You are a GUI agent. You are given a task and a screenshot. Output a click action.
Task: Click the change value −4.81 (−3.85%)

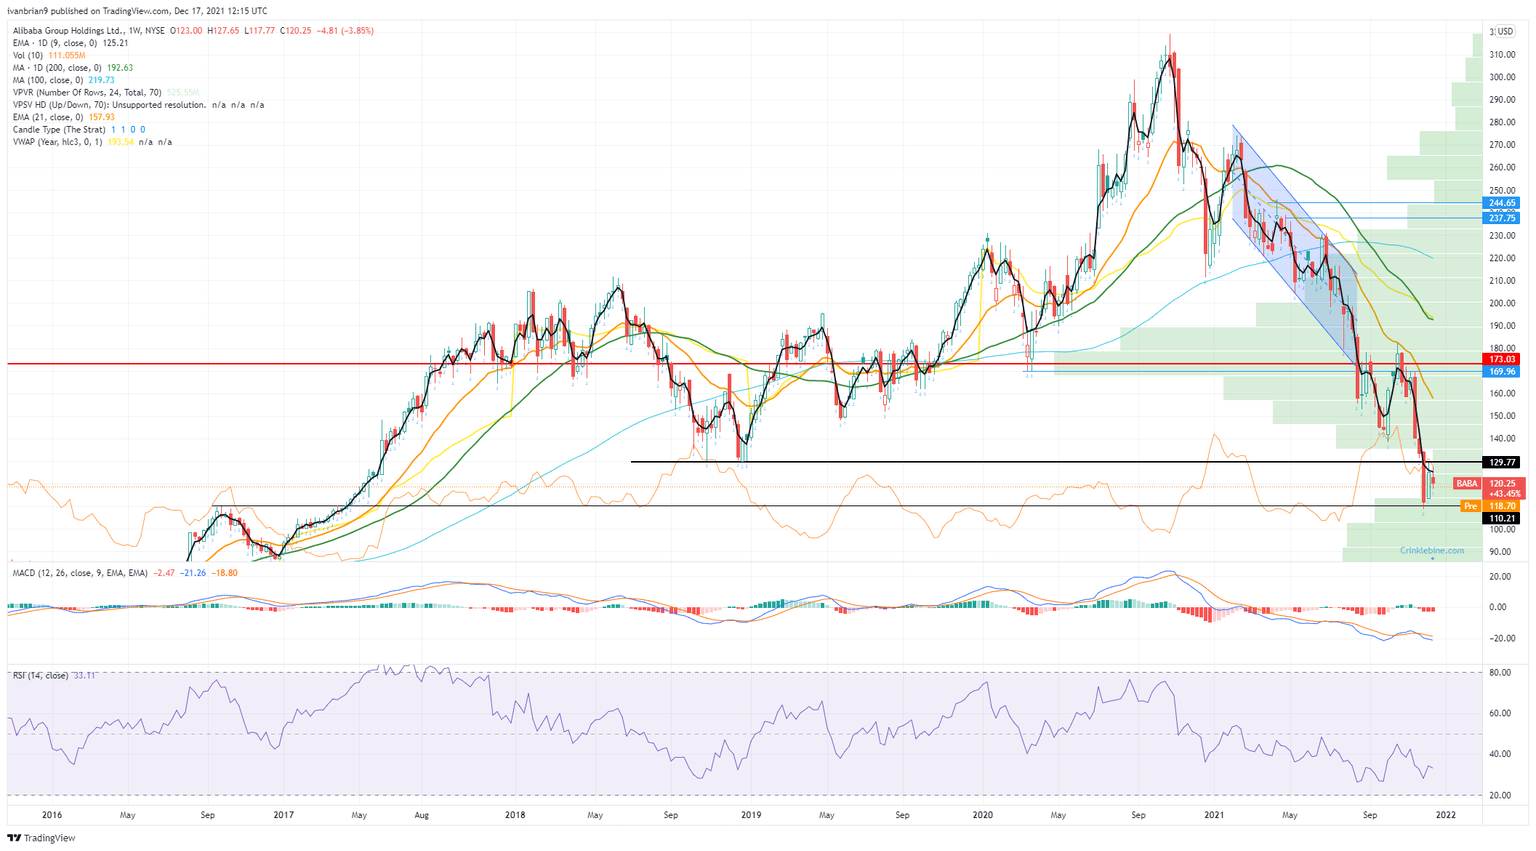click(x=345, y=31)
